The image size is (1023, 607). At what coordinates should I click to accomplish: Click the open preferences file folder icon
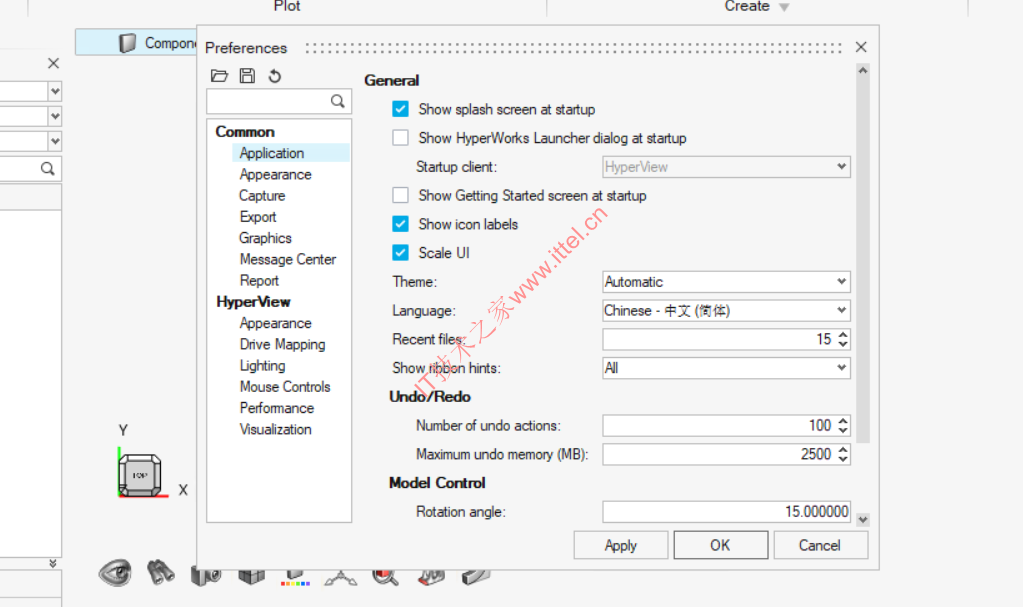220,76
